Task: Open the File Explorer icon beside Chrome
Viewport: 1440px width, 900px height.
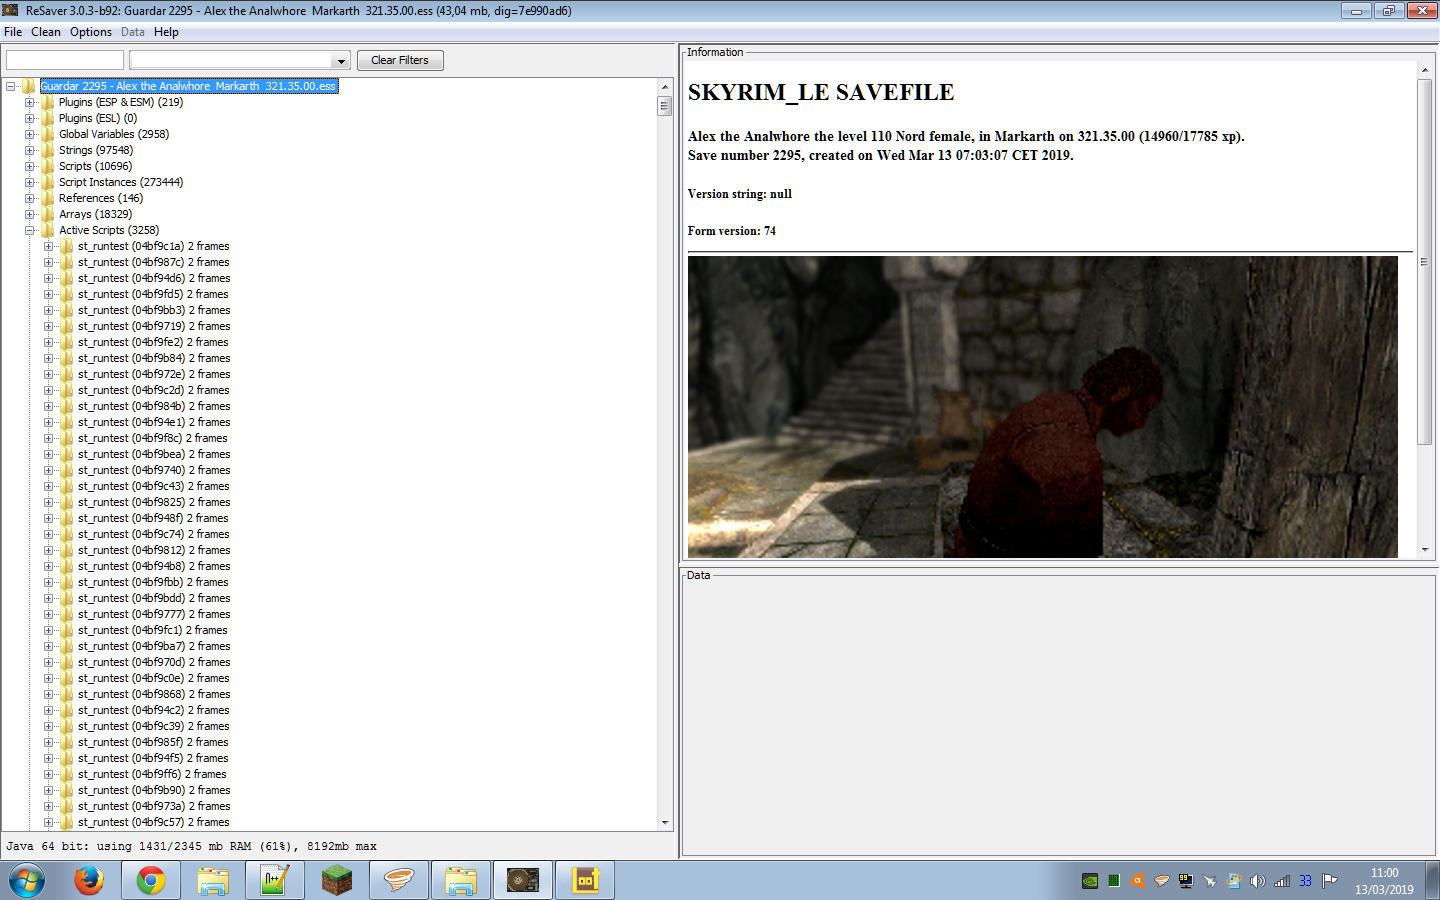Action: coord(213,881)
